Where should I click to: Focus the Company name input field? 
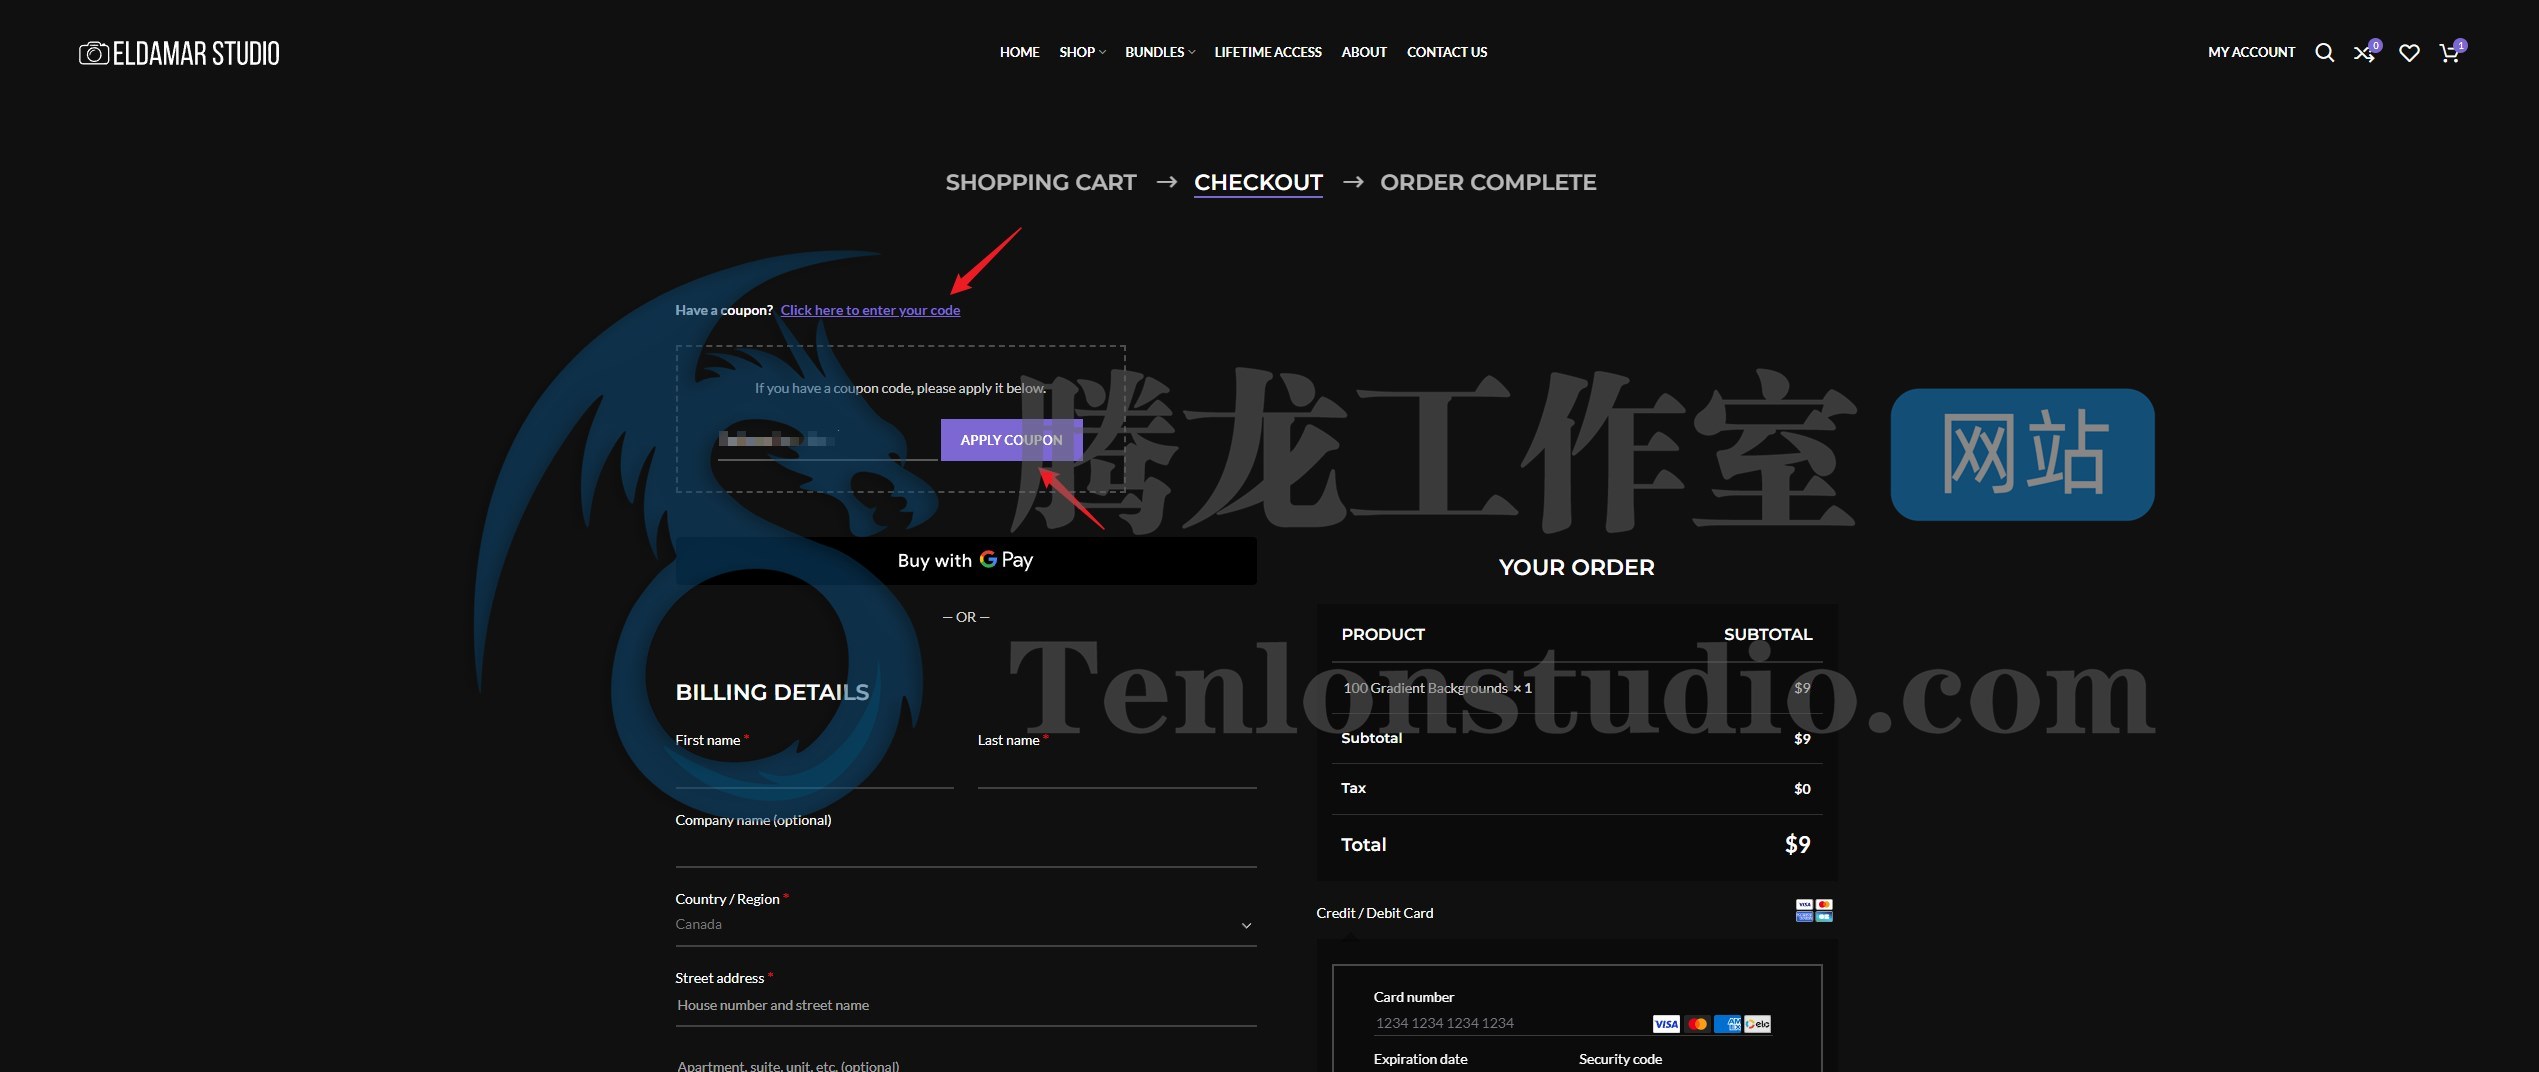[x=965, y=849]
